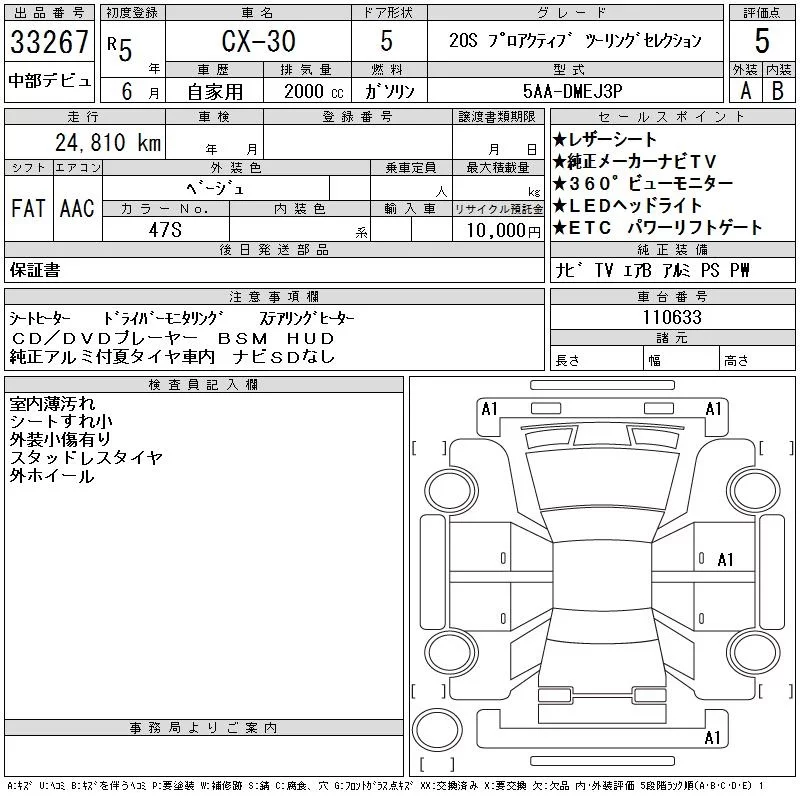Click interior grade B cell
The width and height of the screenshot is (800, 800).
tap(778, 91)
